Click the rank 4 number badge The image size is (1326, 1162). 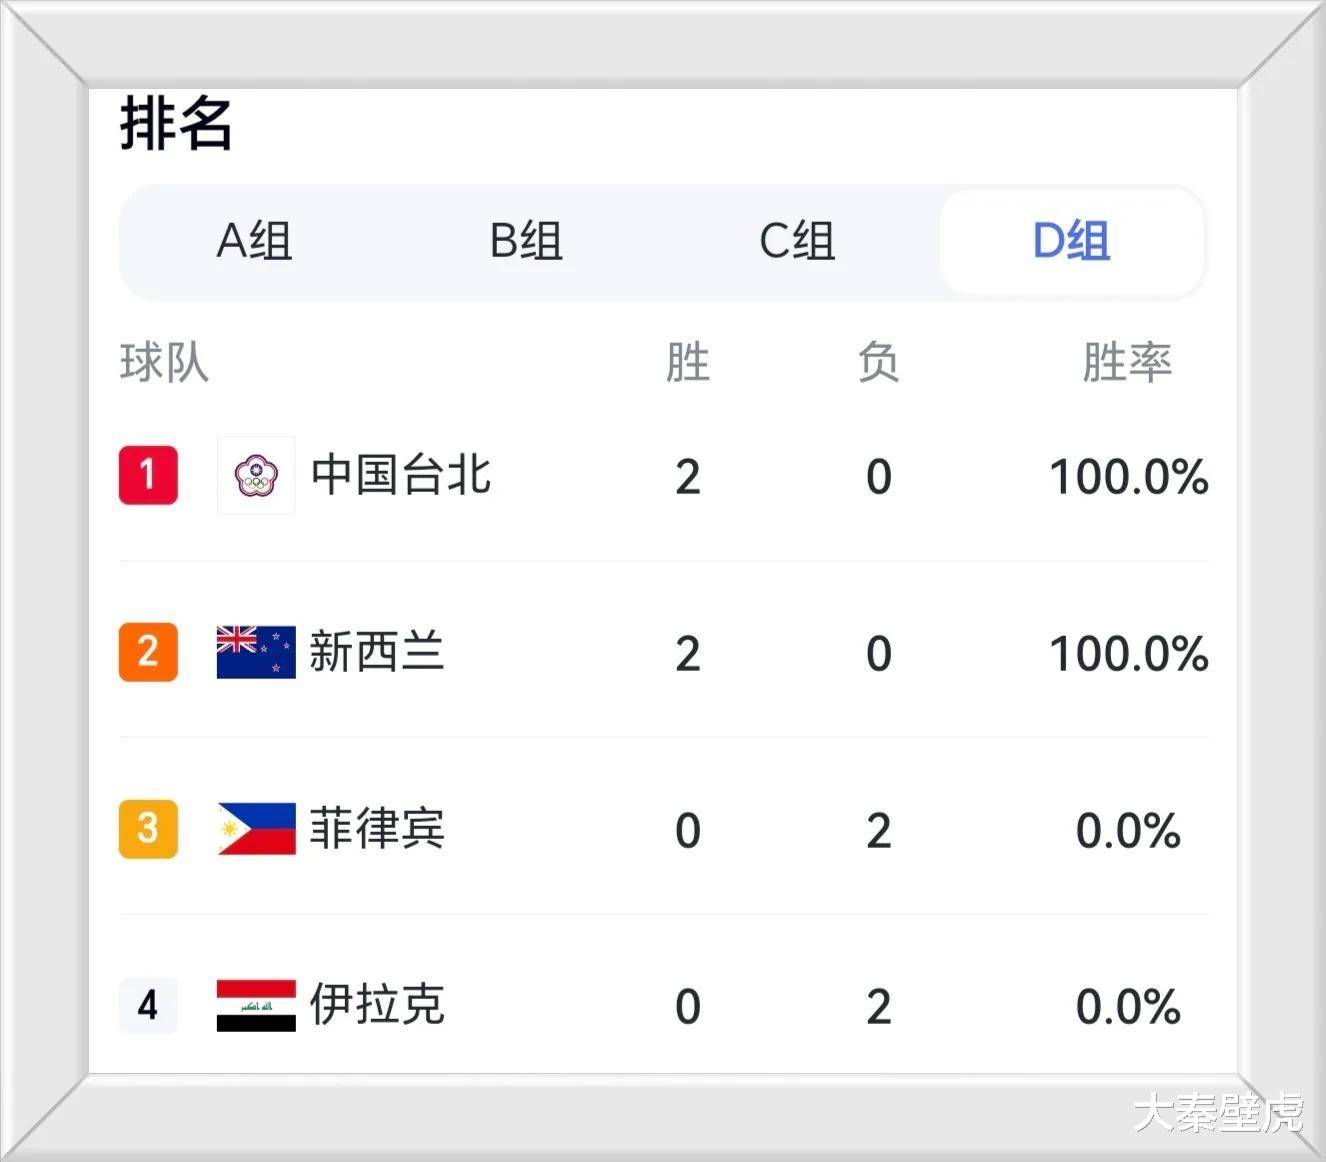[148, 1006]
